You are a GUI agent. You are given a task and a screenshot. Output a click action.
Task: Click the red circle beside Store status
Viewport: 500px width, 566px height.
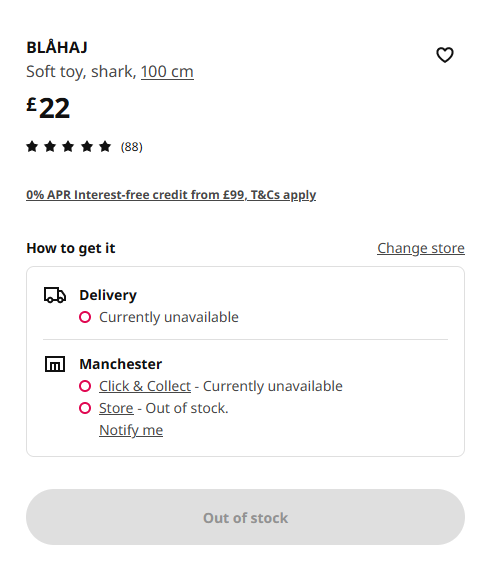(85, 408)
